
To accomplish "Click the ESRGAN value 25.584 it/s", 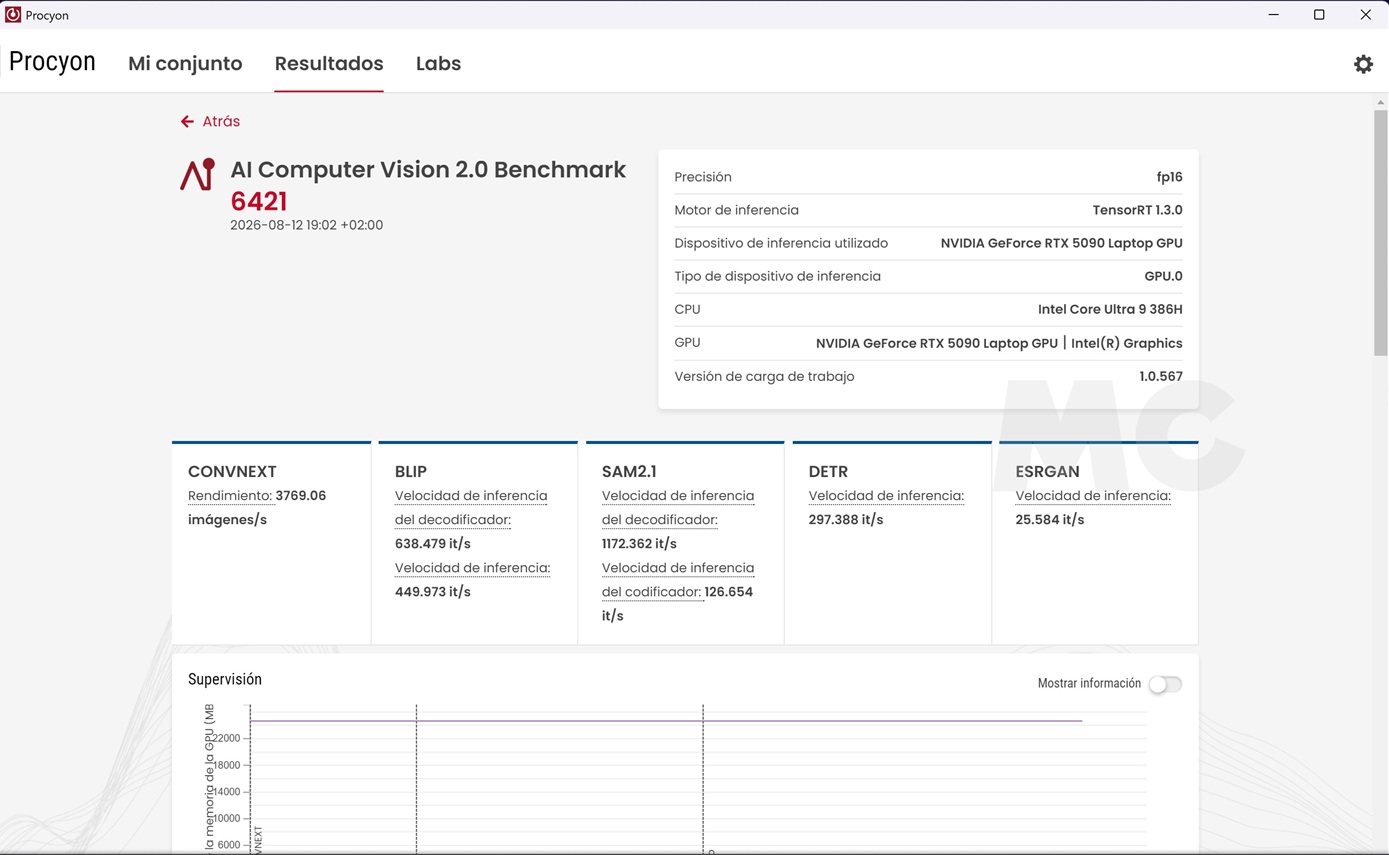I will pyautogui.click(x=1050, y=520).
